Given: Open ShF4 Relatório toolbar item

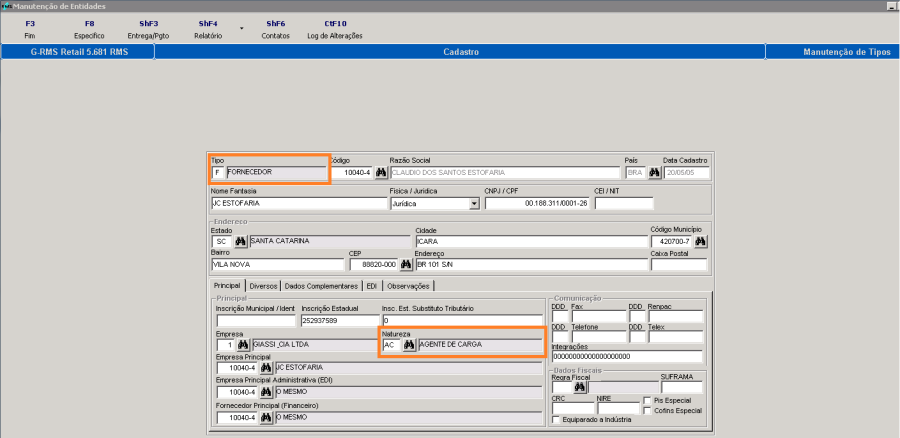Looking at the screenshot, I should (x=208, y=30).
